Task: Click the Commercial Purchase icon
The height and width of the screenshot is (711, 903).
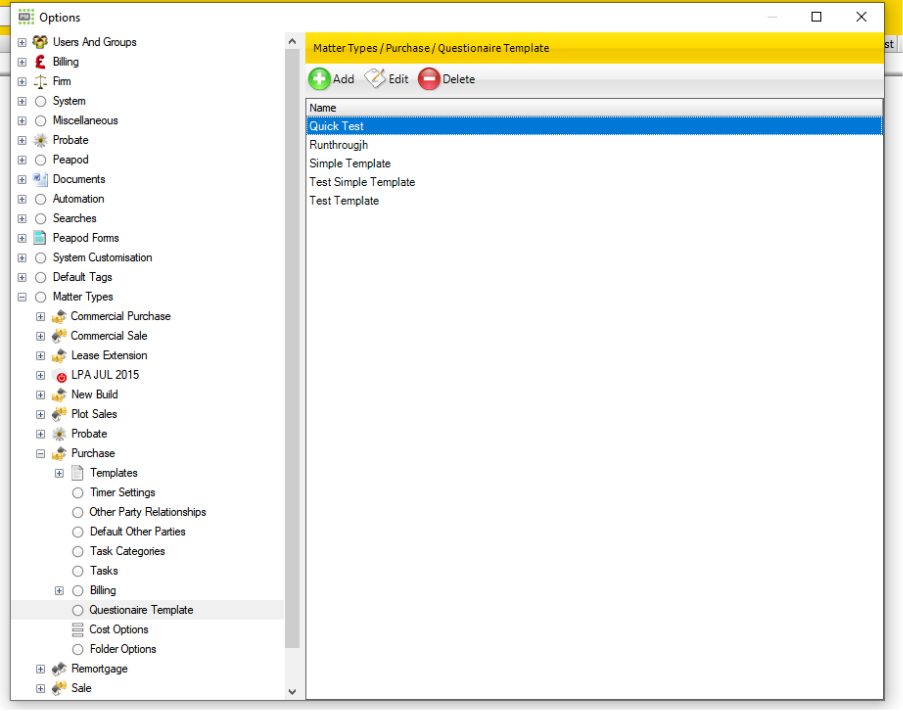Action: [59, 316]
